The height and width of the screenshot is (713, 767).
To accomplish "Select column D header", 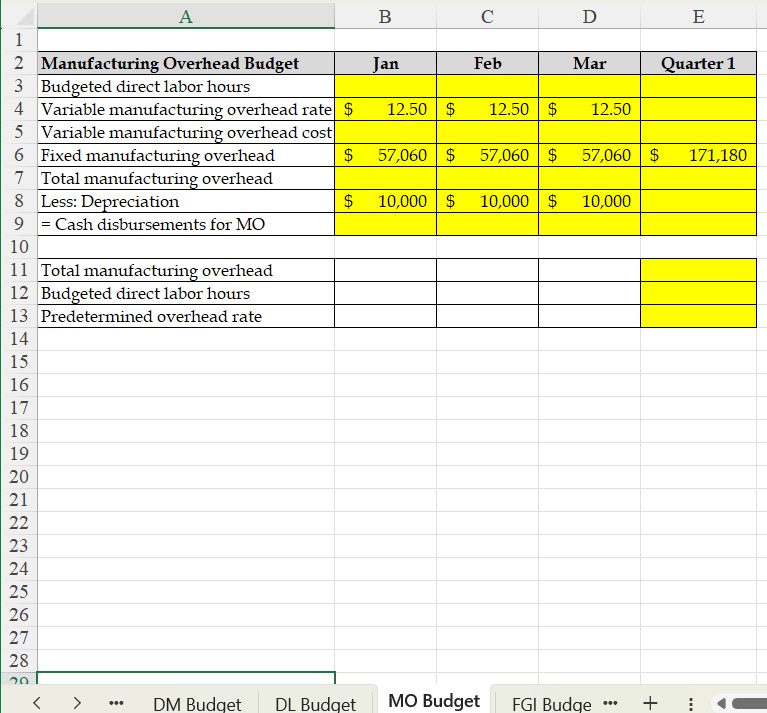I will (x=589, y=17).
